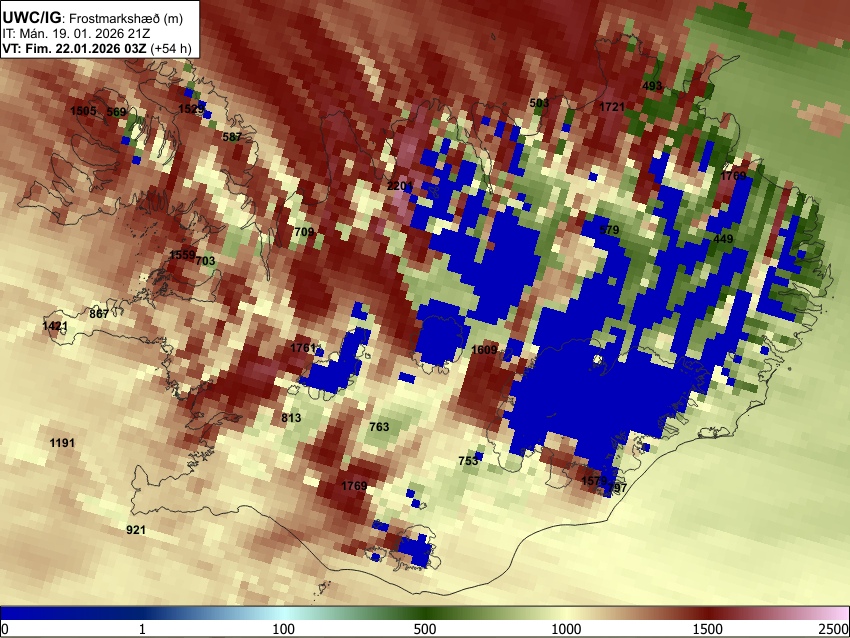The image size is (850, 638).
Task: Click the map value 1721
Action: [x=612, y=107]
